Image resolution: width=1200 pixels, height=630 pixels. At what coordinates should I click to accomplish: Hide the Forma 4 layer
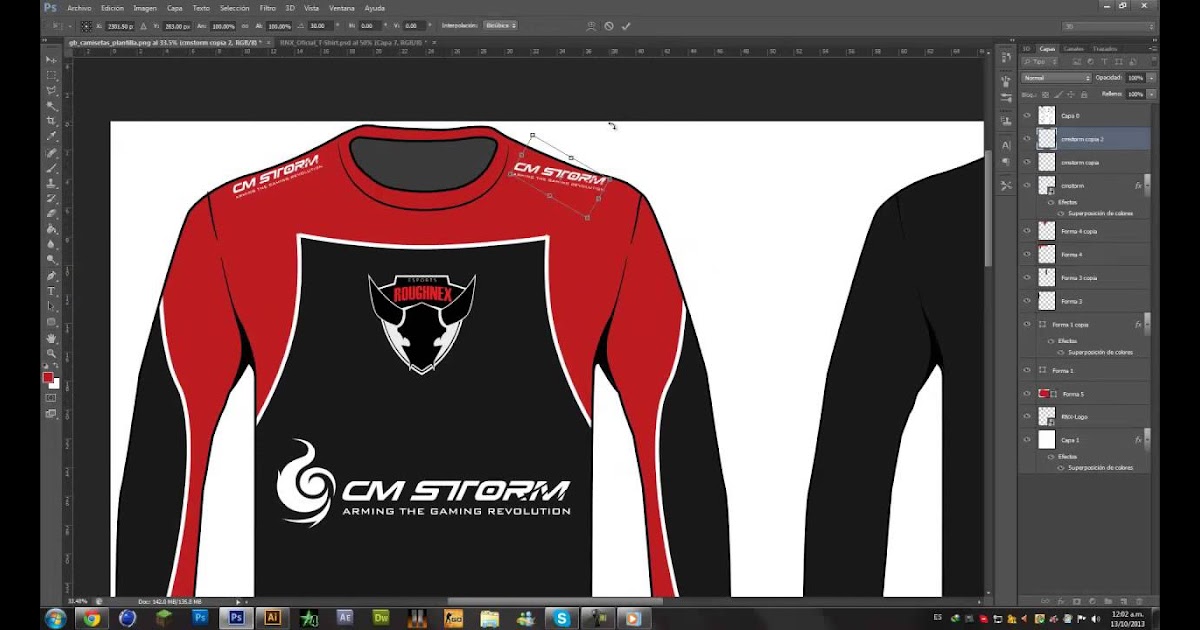tap(1026, 254)
